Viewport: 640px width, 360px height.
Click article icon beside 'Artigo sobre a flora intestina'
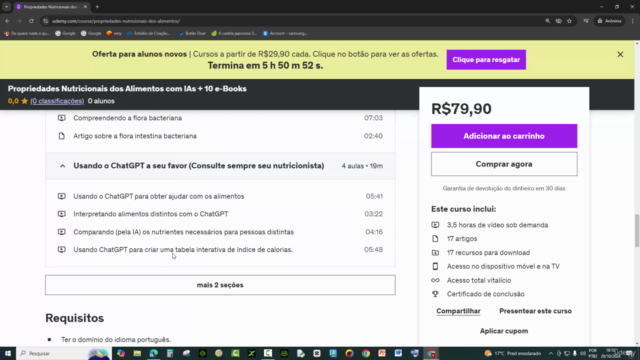tap(62, 136)
